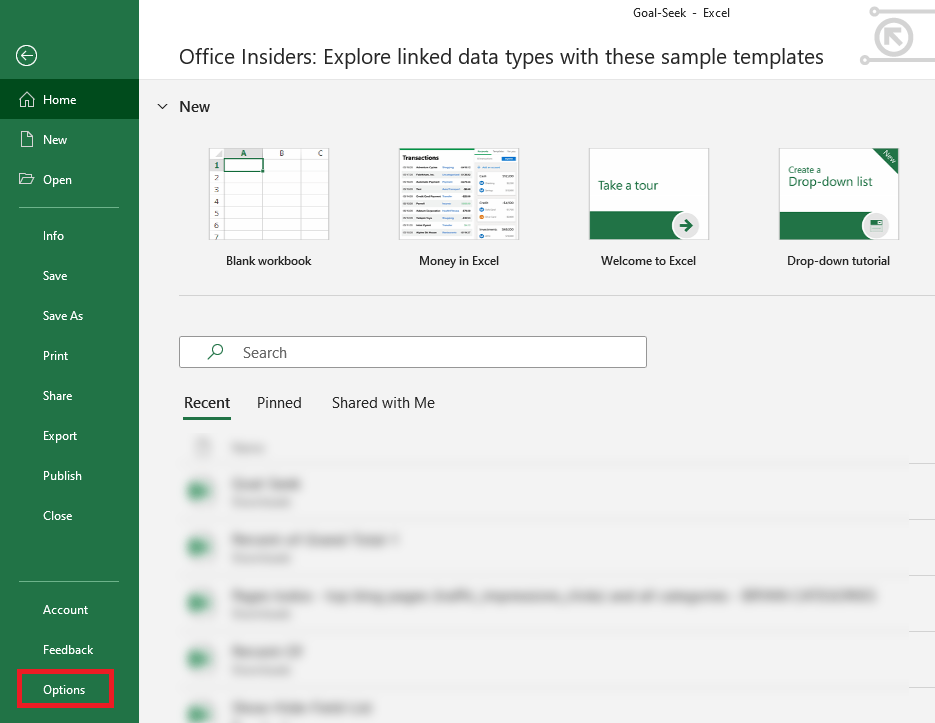Open the Share page

(69, 396)
